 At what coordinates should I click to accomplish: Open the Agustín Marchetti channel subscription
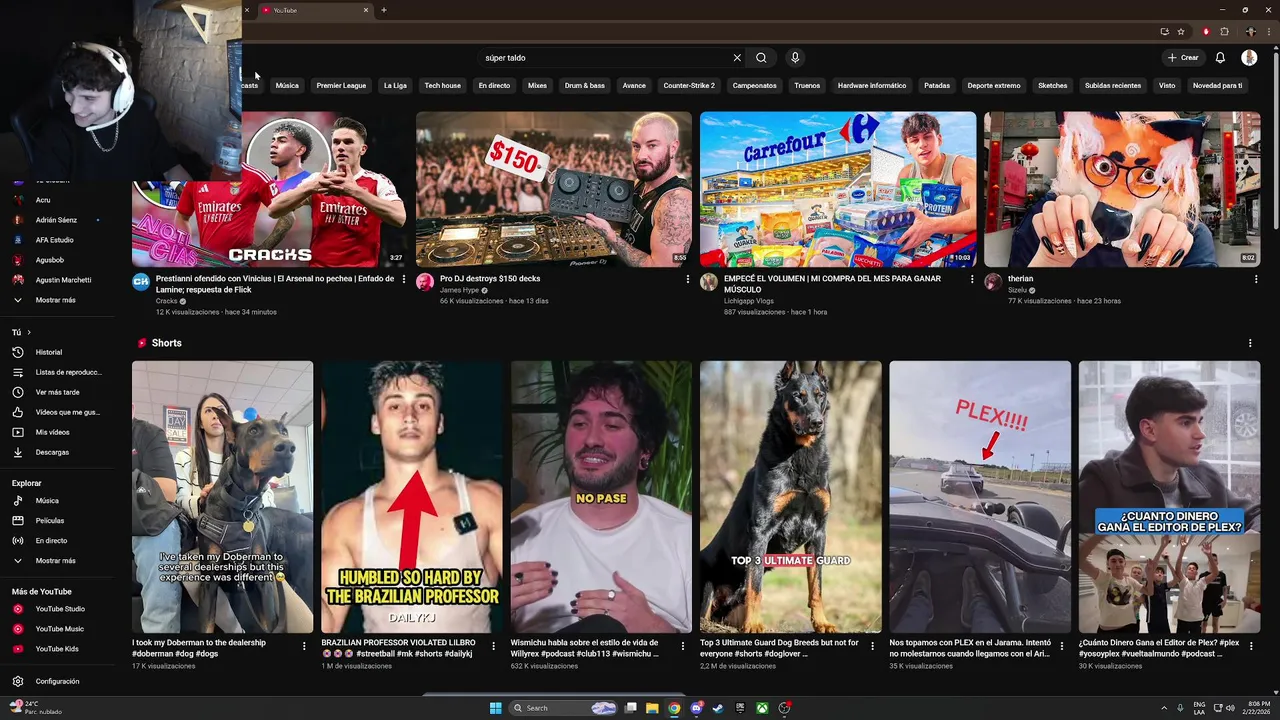(63, 280)
